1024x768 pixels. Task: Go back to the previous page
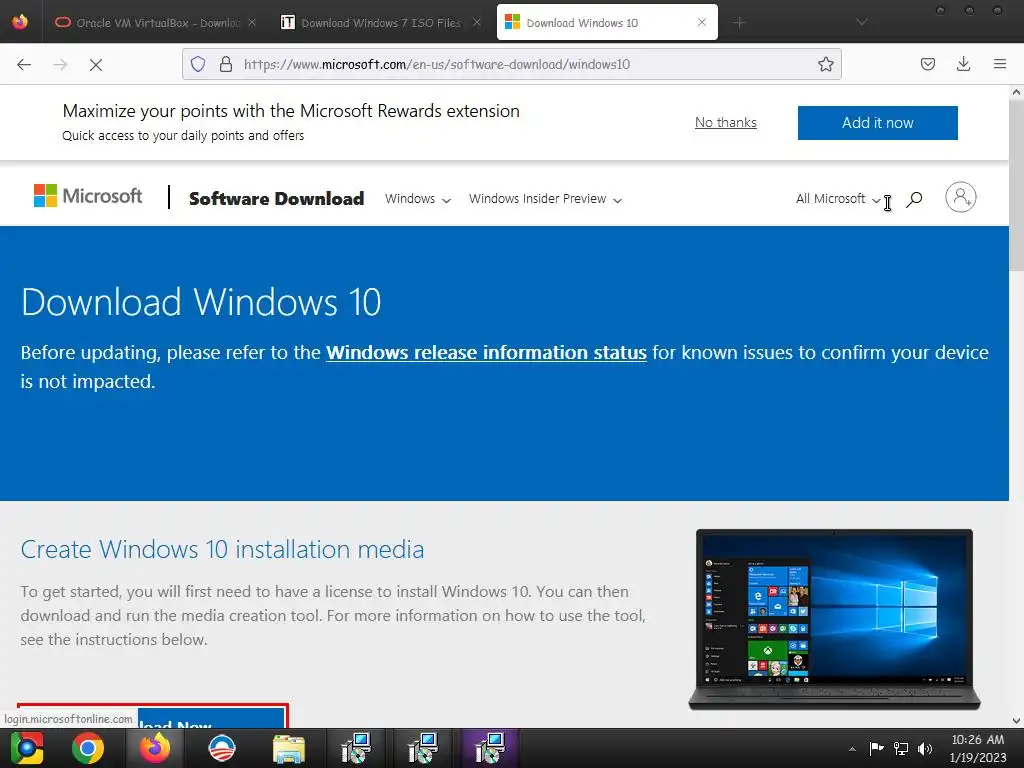point(24,64)
